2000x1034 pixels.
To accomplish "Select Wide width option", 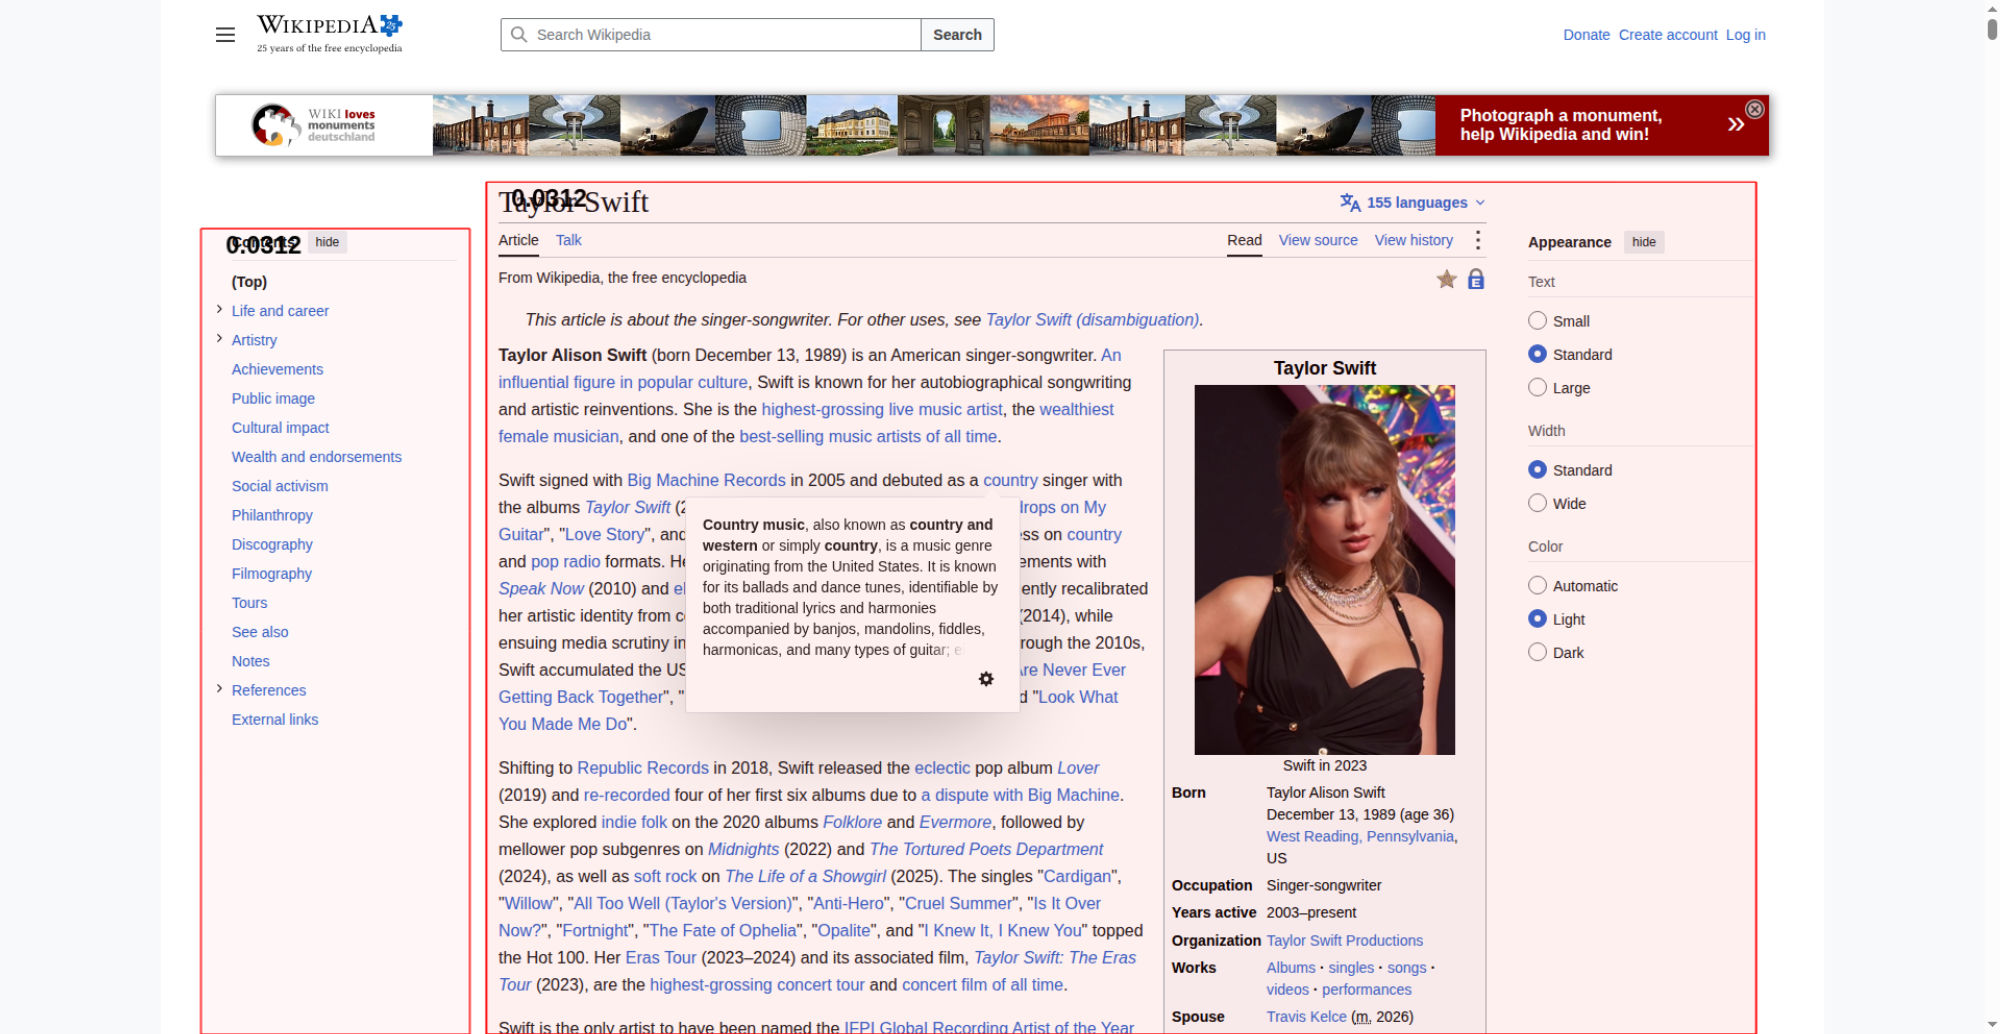I will [1537, 503].
